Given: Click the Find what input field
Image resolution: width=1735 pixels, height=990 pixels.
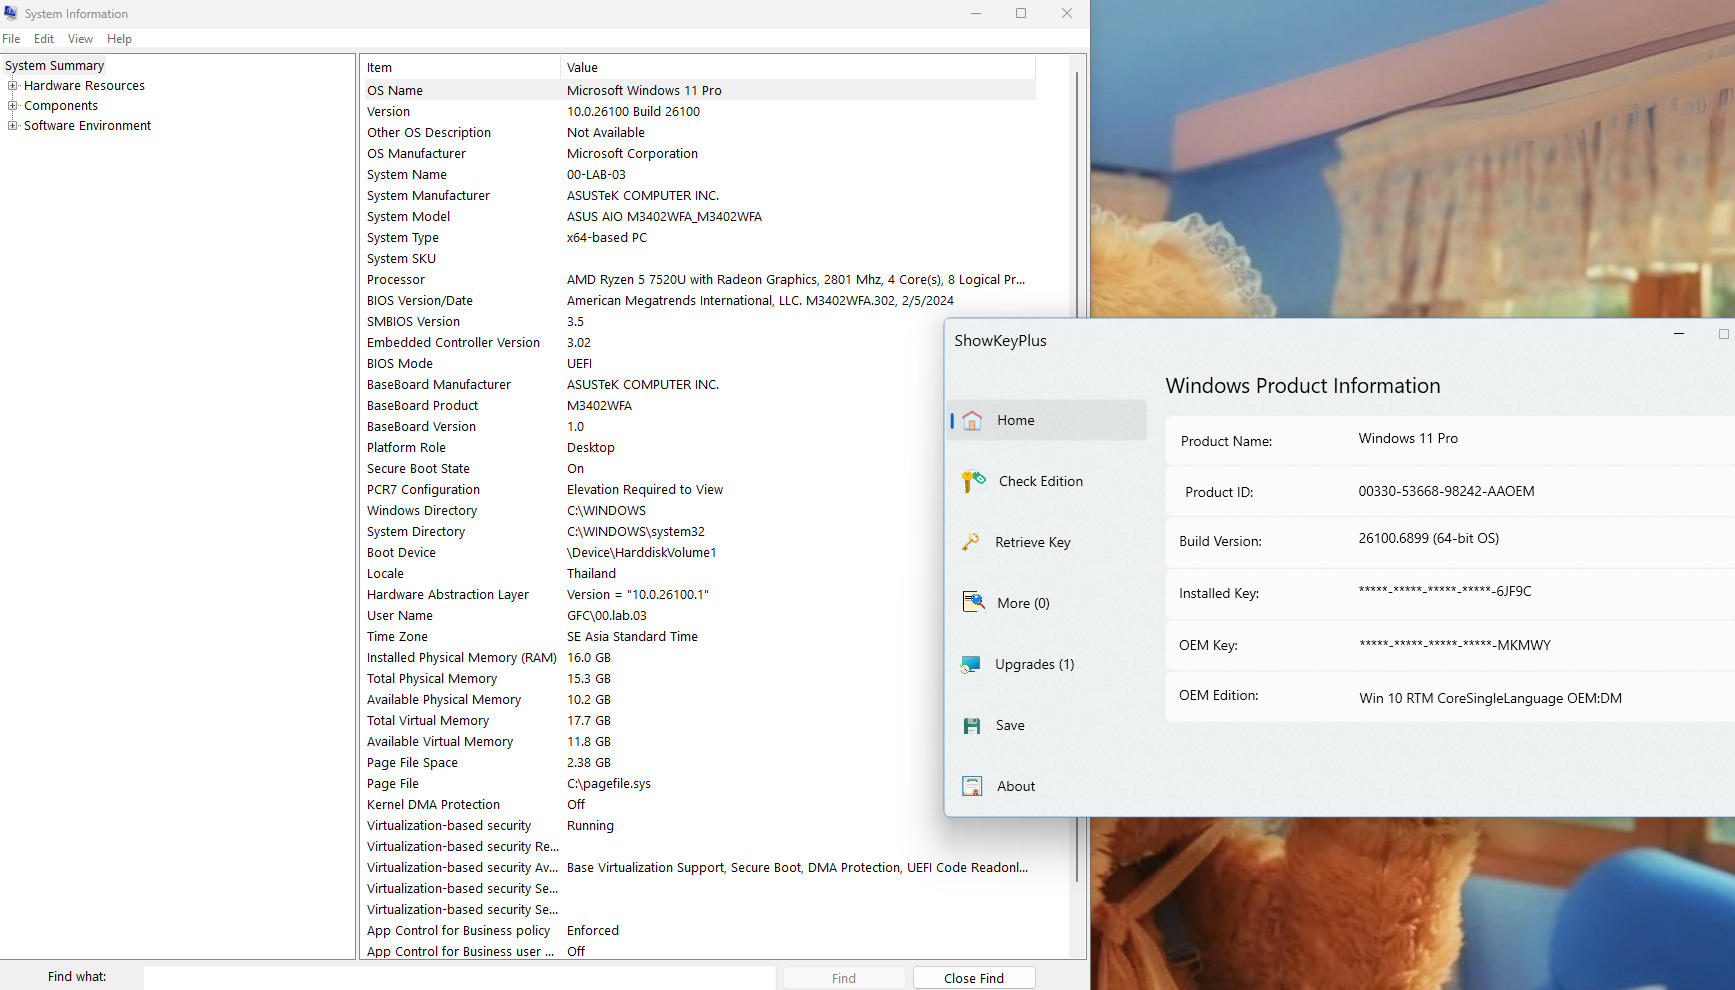Looking at the screenshot, I should [459, 978].
